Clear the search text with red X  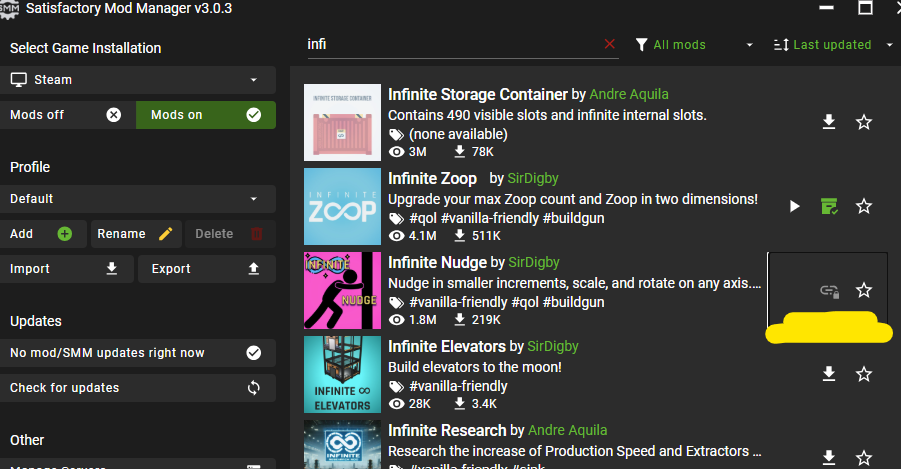610,44
